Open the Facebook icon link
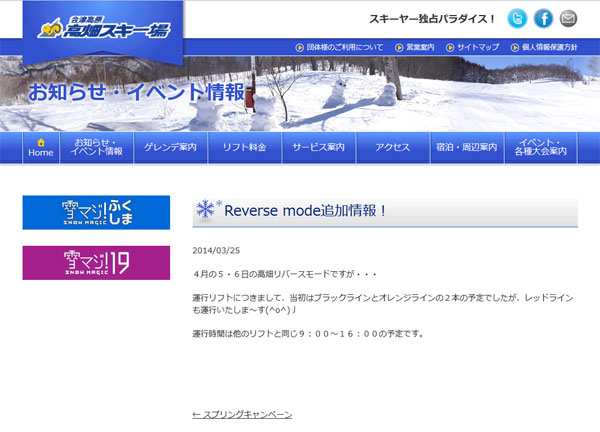Screen dimensions: 600x432 point(543,19)
